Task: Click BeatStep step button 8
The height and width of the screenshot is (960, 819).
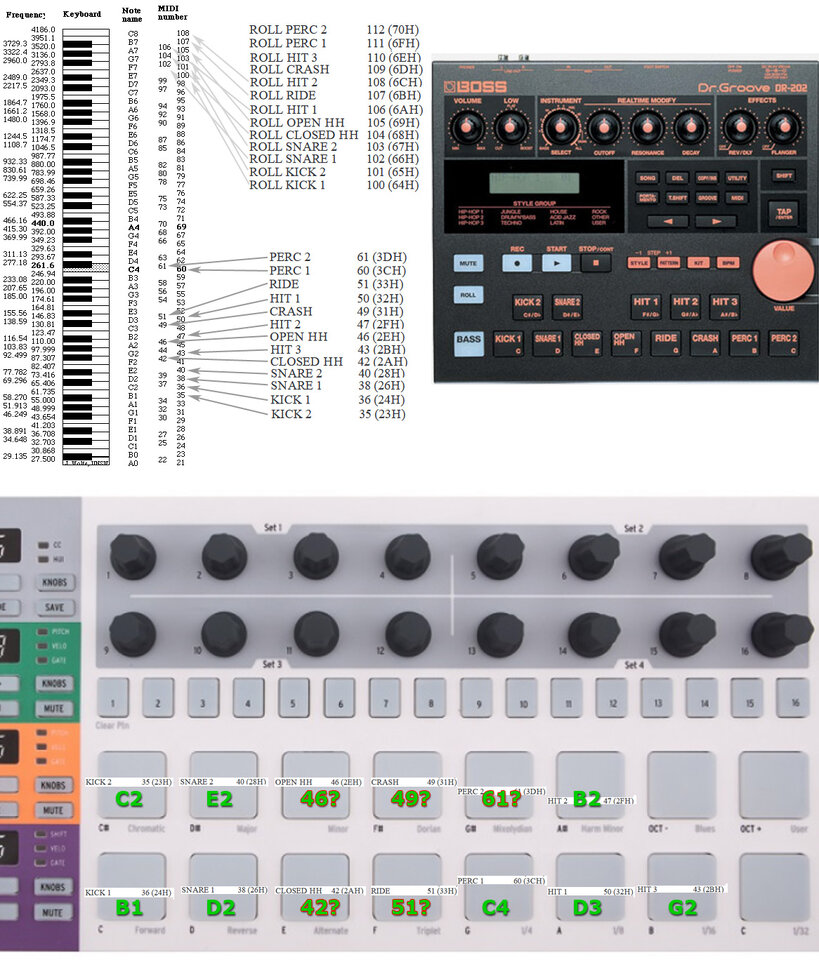Action: point(430,699)
